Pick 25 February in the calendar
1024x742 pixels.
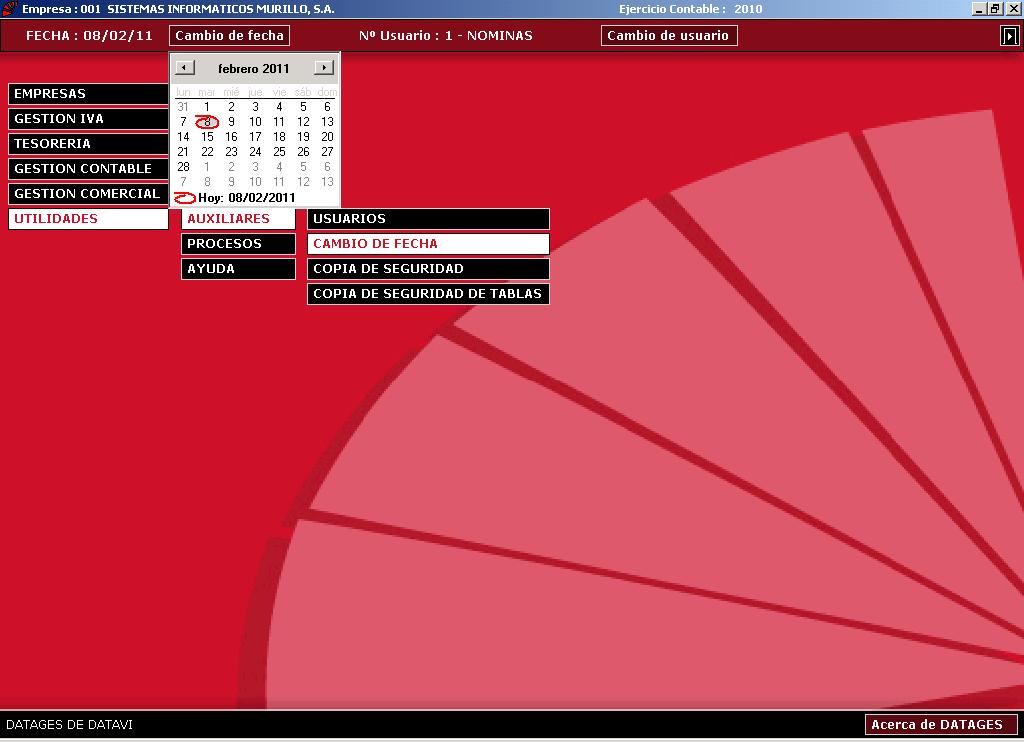point(279,152)
